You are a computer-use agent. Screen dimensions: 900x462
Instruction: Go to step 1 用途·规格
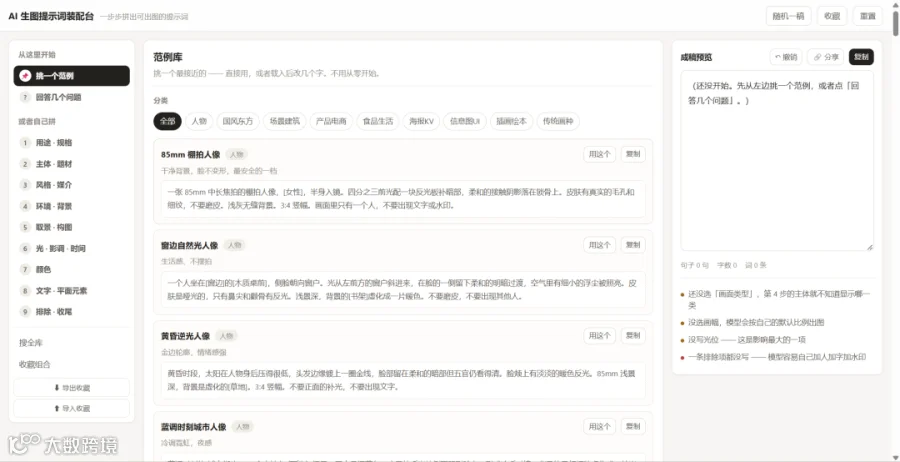72,143
